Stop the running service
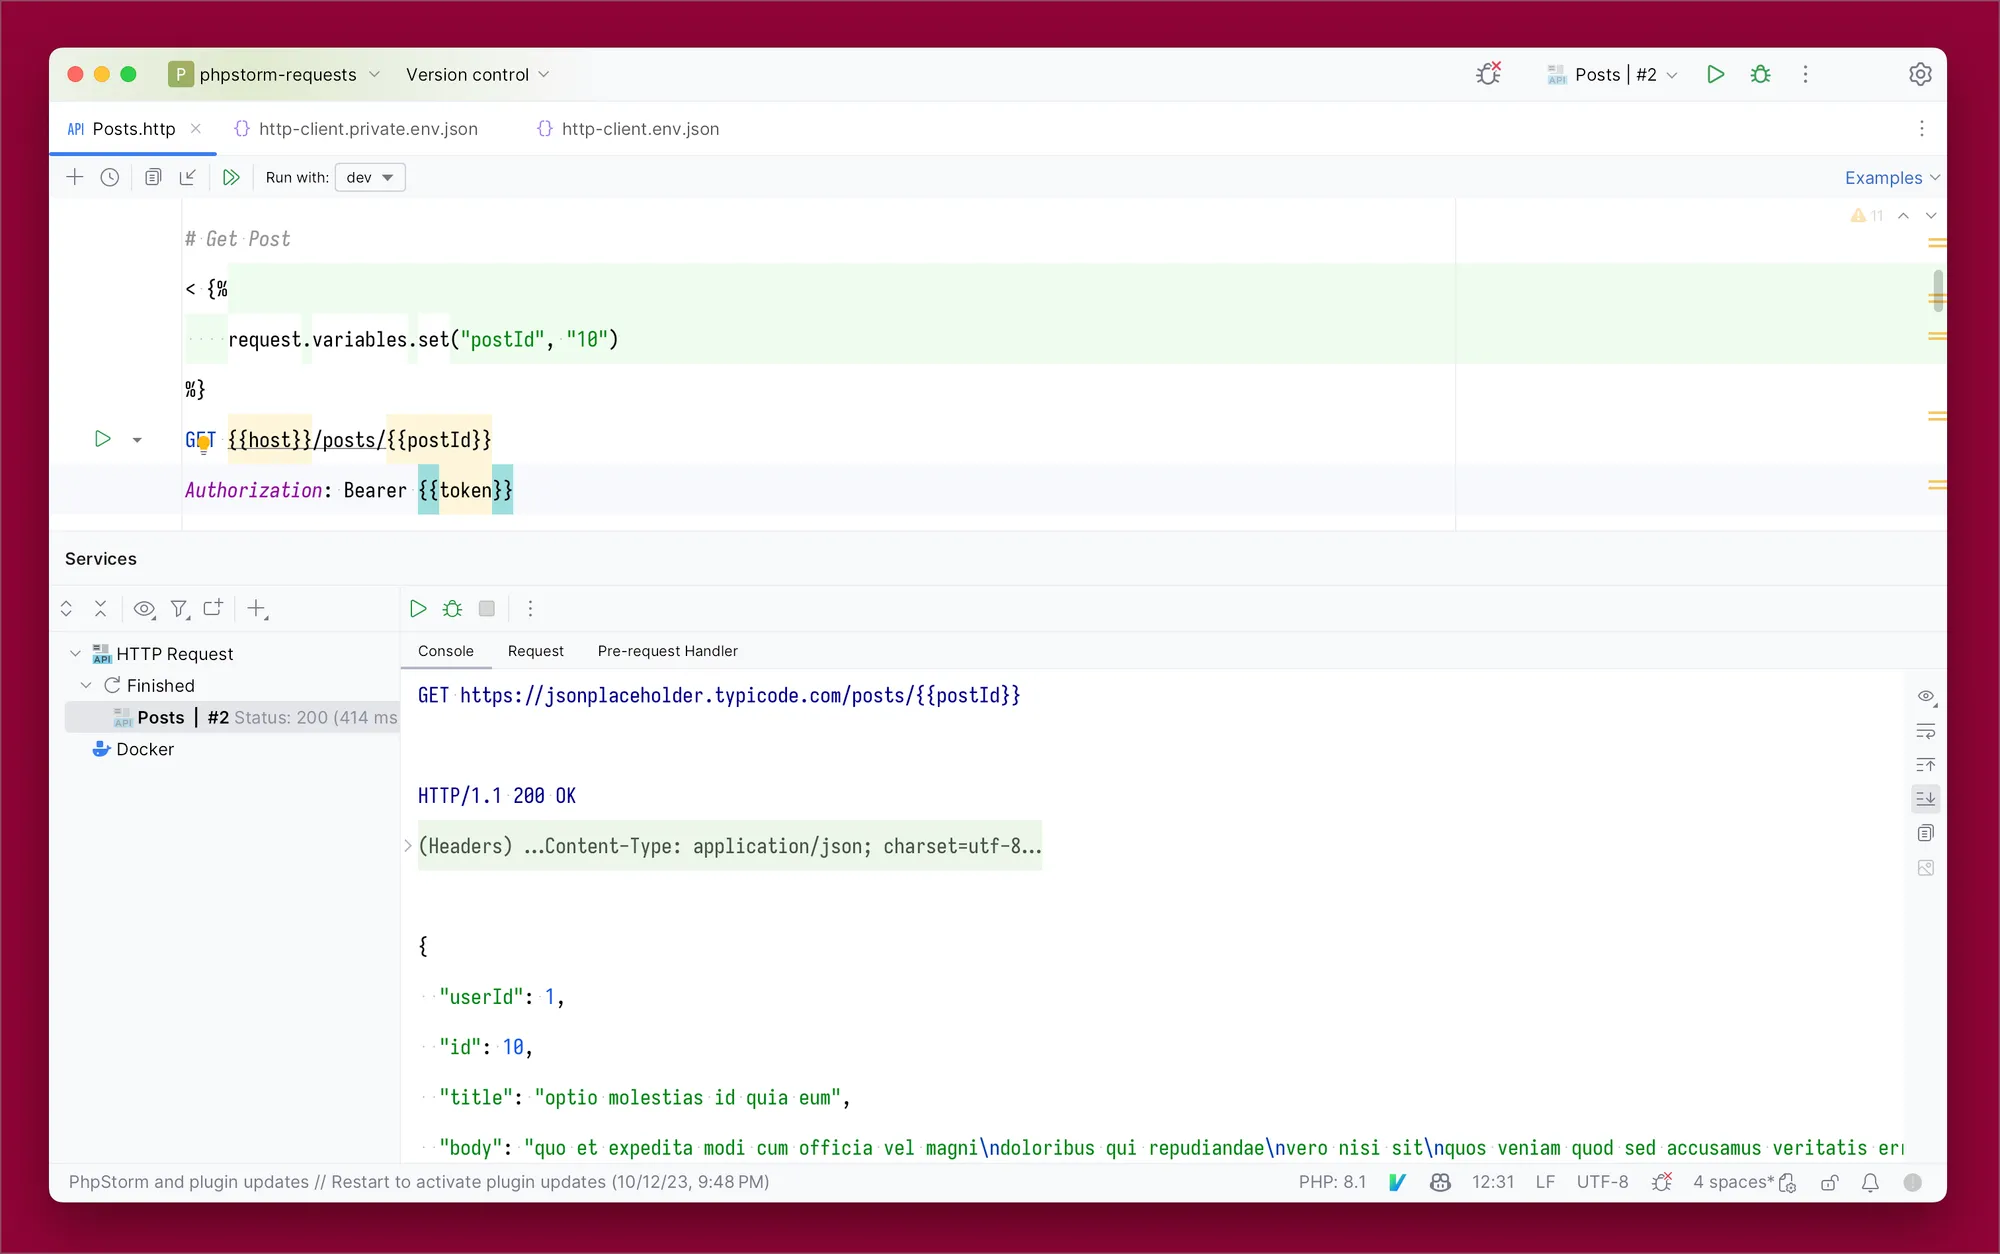 pyautogui.click(x=487, y=608)
